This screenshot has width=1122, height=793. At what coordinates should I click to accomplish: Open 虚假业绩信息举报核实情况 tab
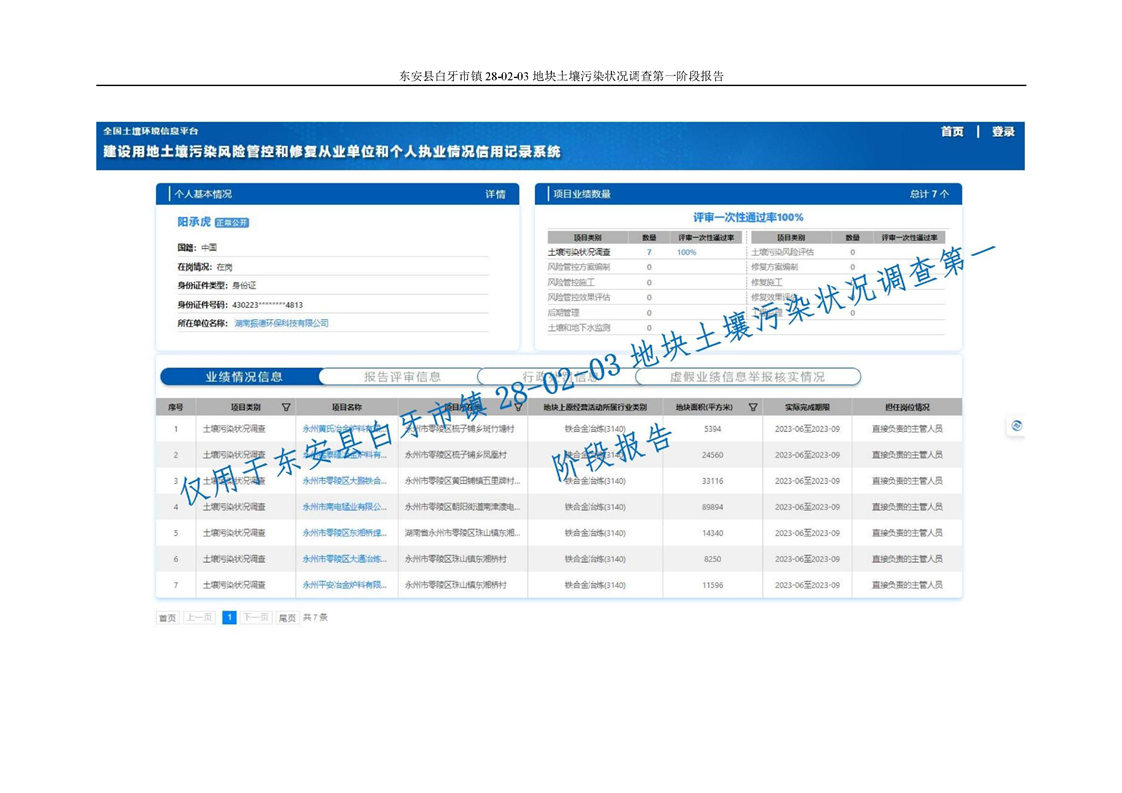(747, 377)
